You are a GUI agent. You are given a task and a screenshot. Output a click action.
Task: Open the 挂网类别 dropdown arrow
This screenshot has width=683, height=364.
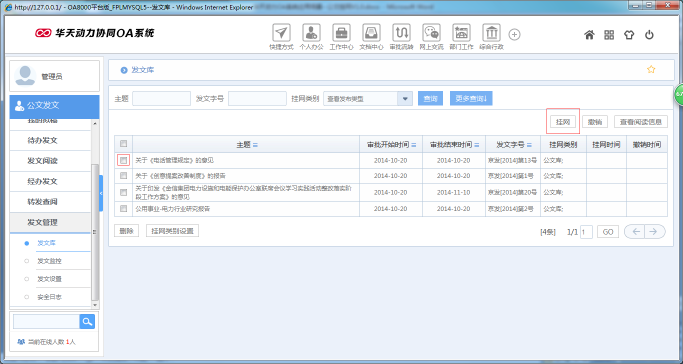405,99
